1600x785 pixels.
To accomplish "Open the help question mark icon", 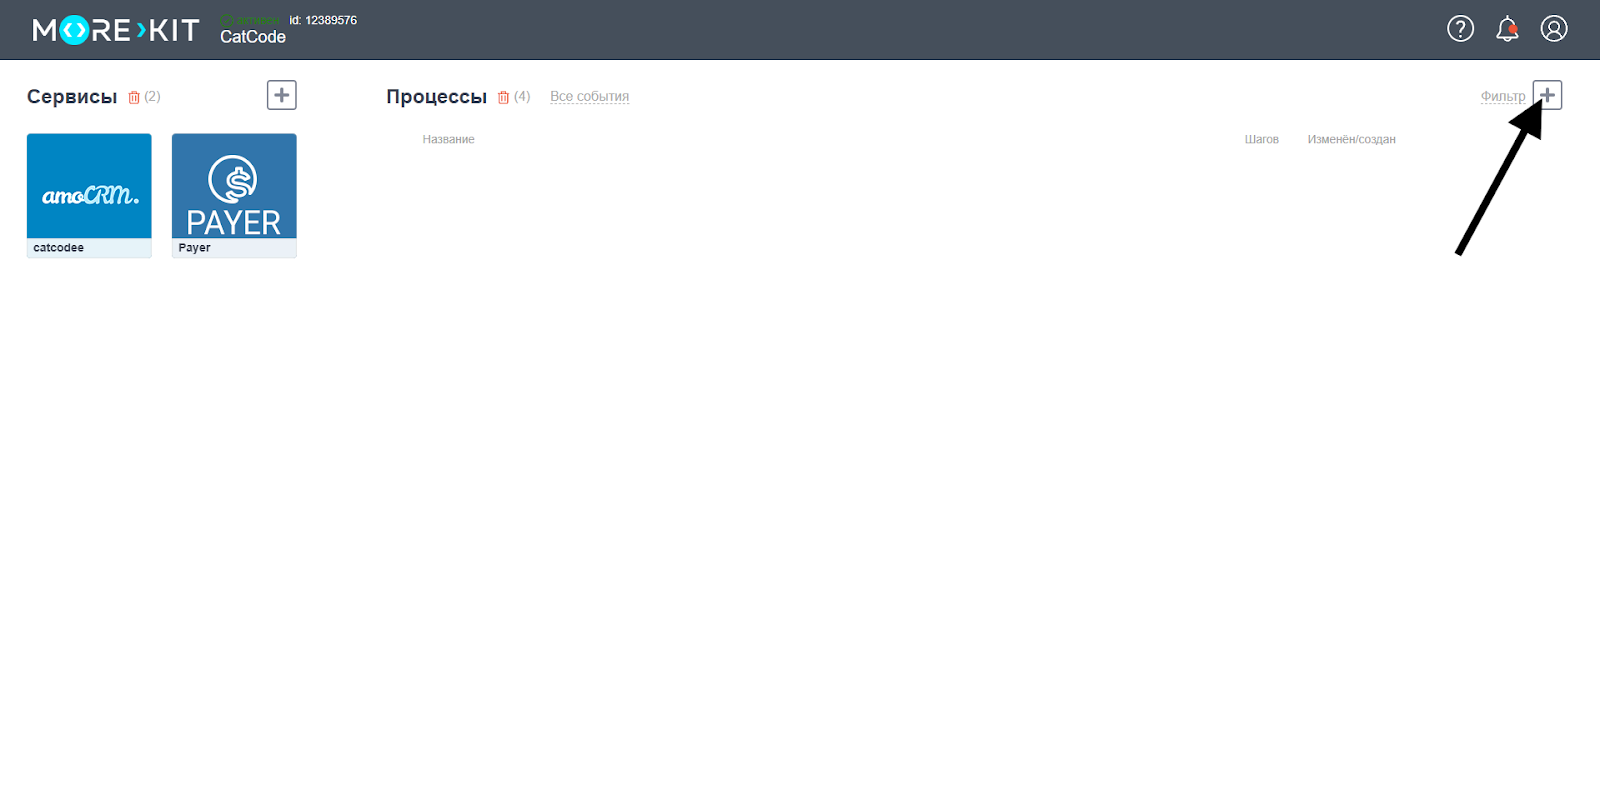I will click(1461, 29).
